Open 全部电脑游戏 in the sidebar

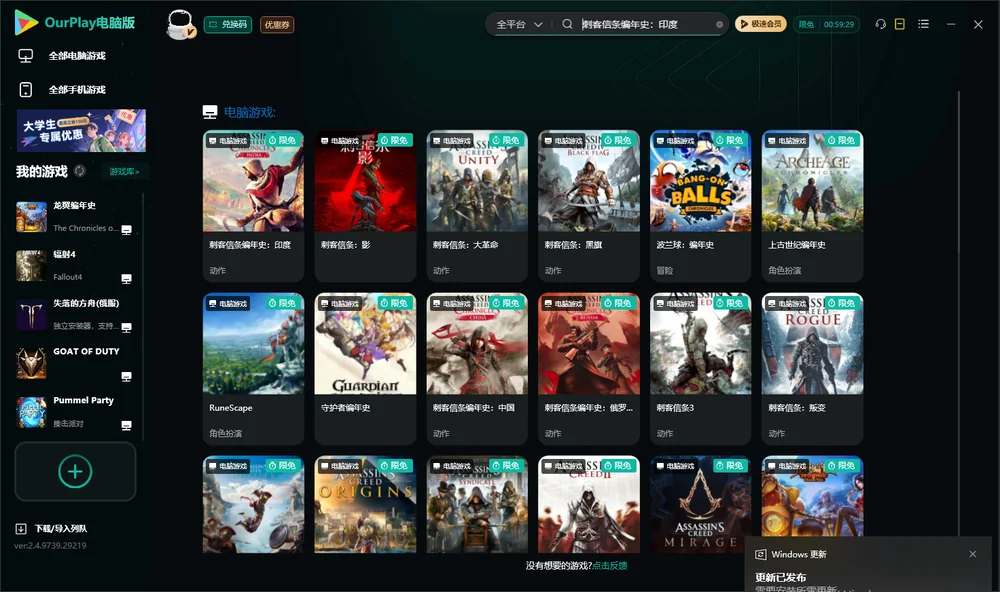tap(62, 56)
